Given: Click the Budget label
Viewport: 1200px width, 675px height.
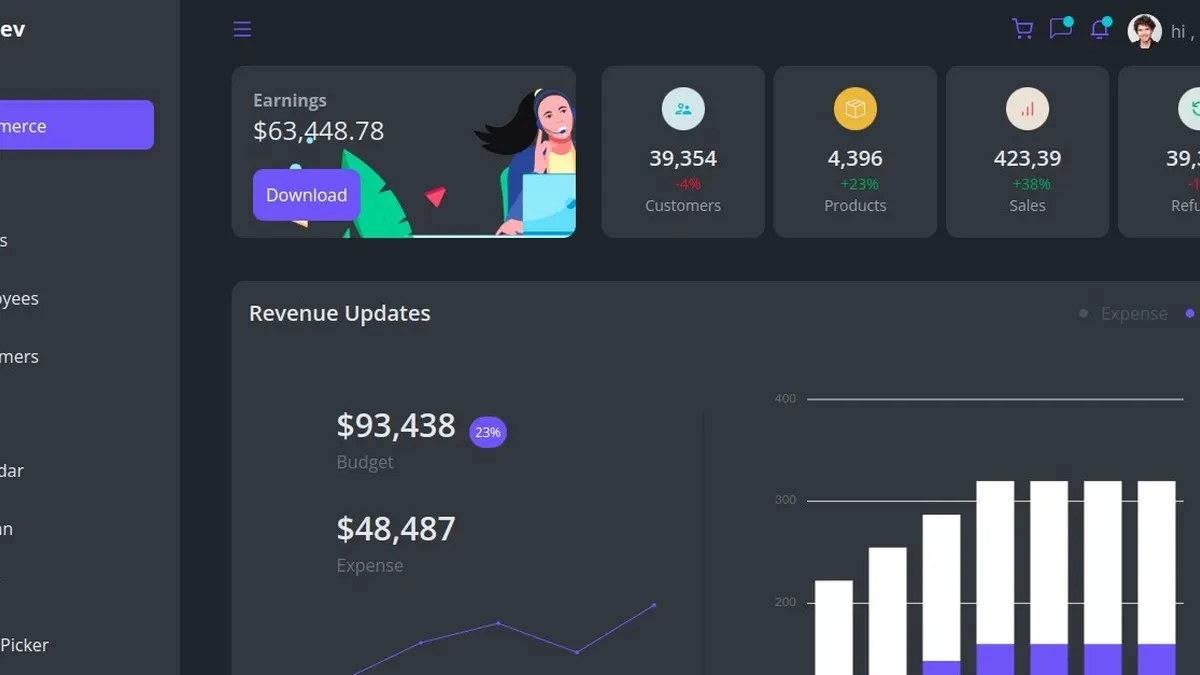Looking at the screenshot, I should (365, 462).
